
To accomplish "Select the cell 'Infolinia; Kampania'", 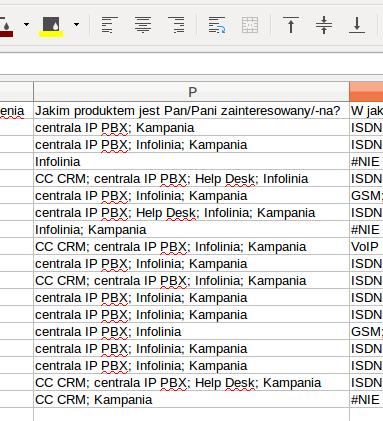I will pyautogui.click(x=191, y=229).
